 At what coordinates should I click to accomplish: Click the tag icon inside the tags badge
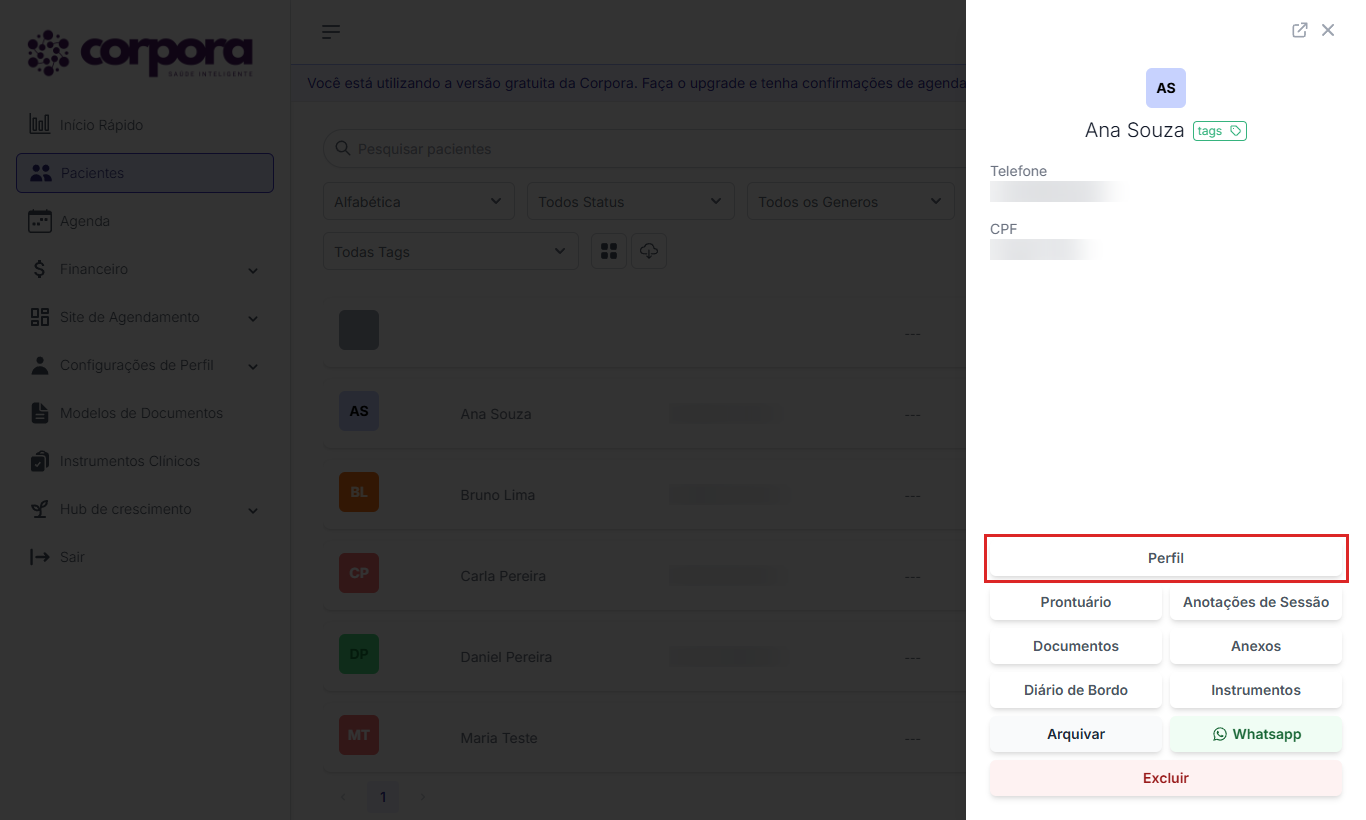tap(1236, 131)
